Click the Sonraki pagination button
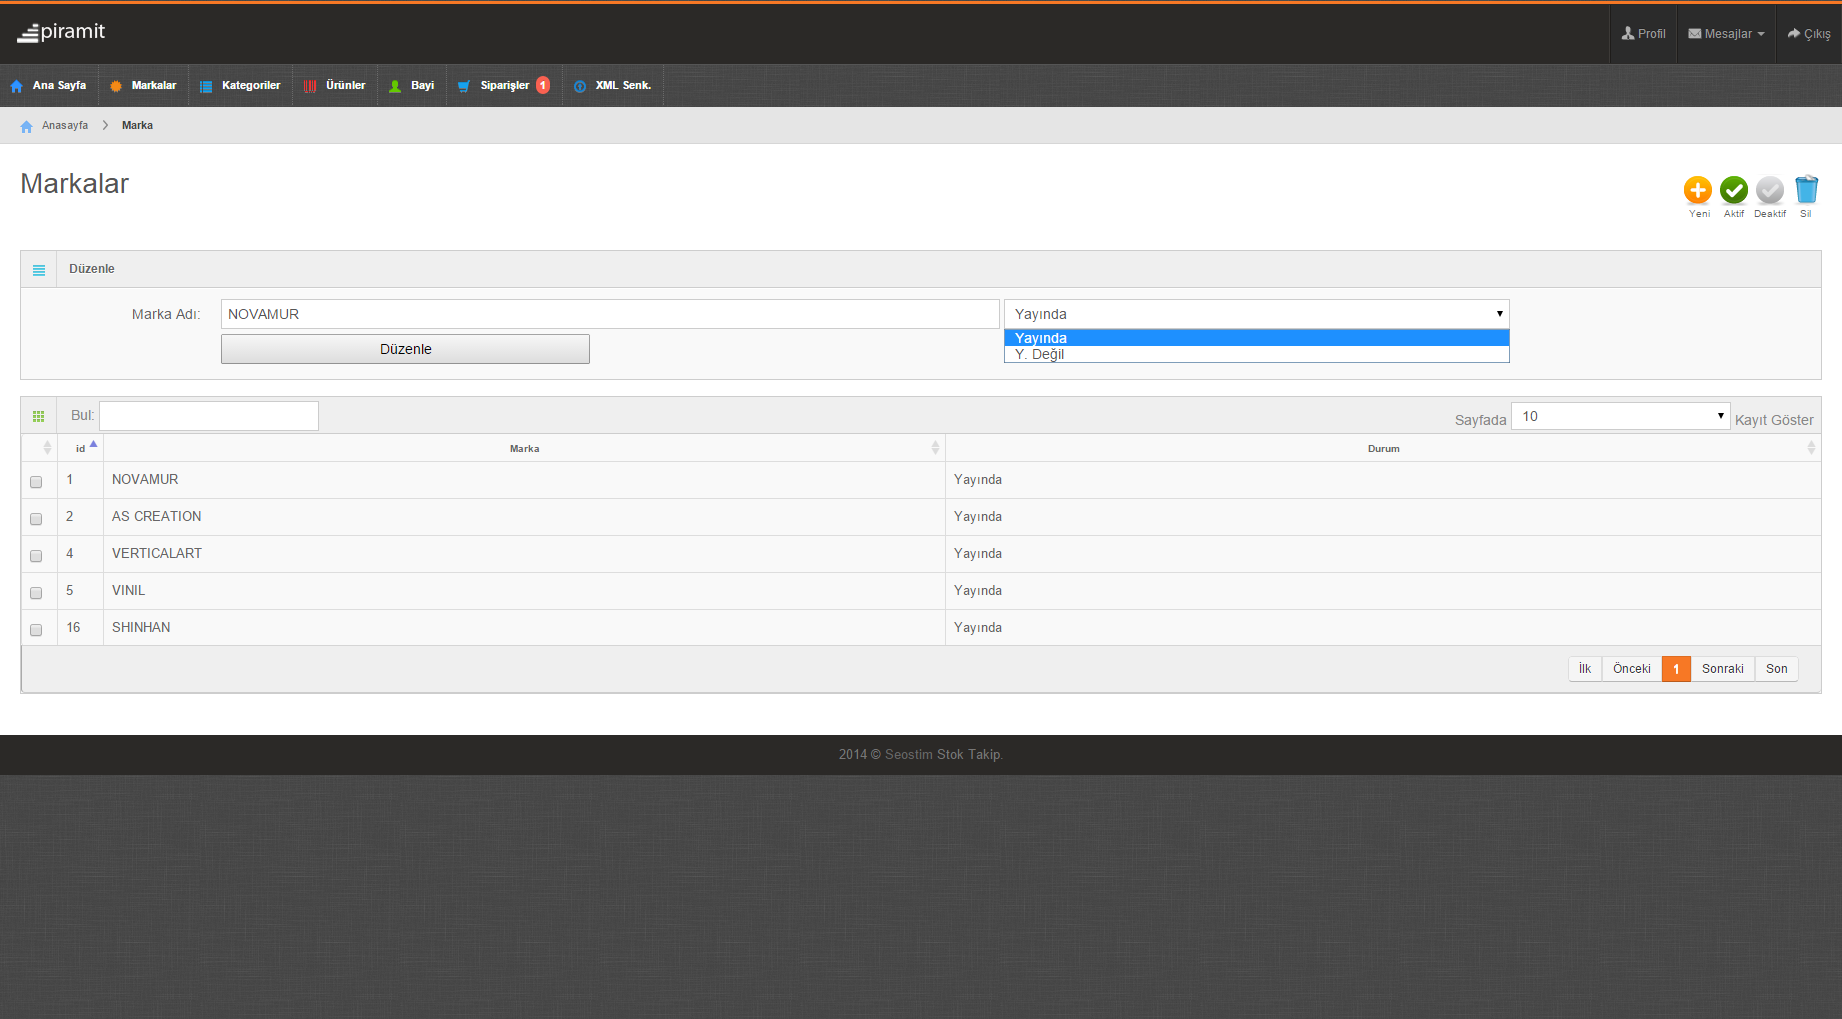The width and height of the screenshot is (1842, 1019). [1723, 669]
